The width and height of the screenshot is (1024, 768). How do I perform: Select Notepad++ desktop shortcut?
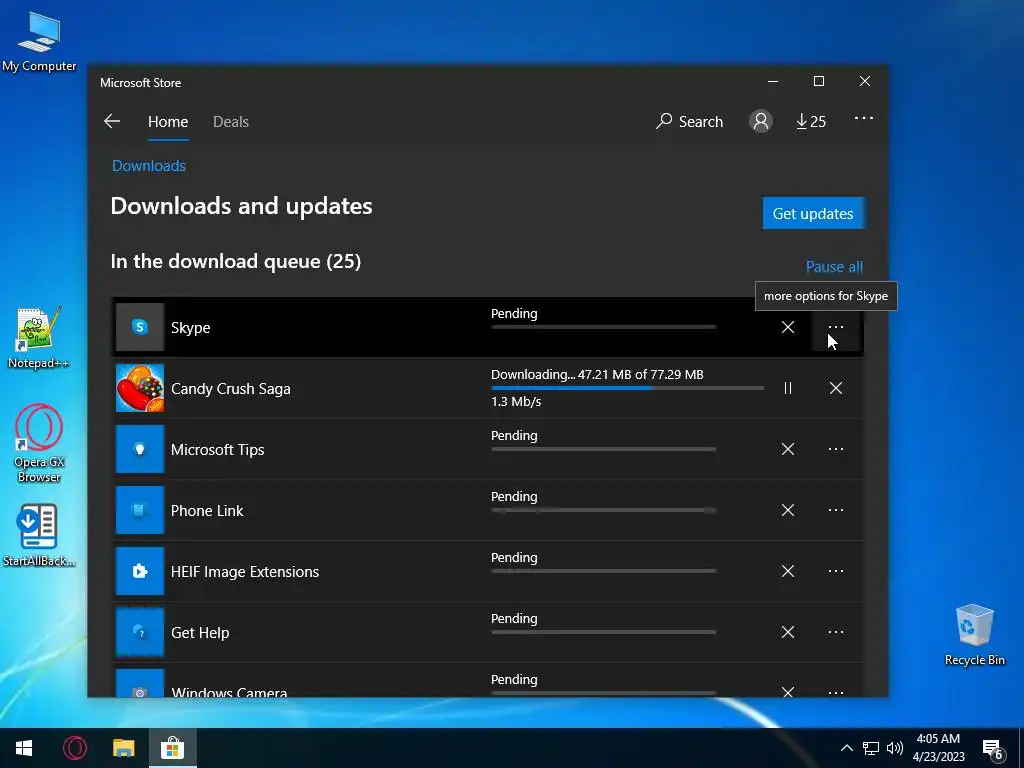pyautogui.click(x=39, y=338)
